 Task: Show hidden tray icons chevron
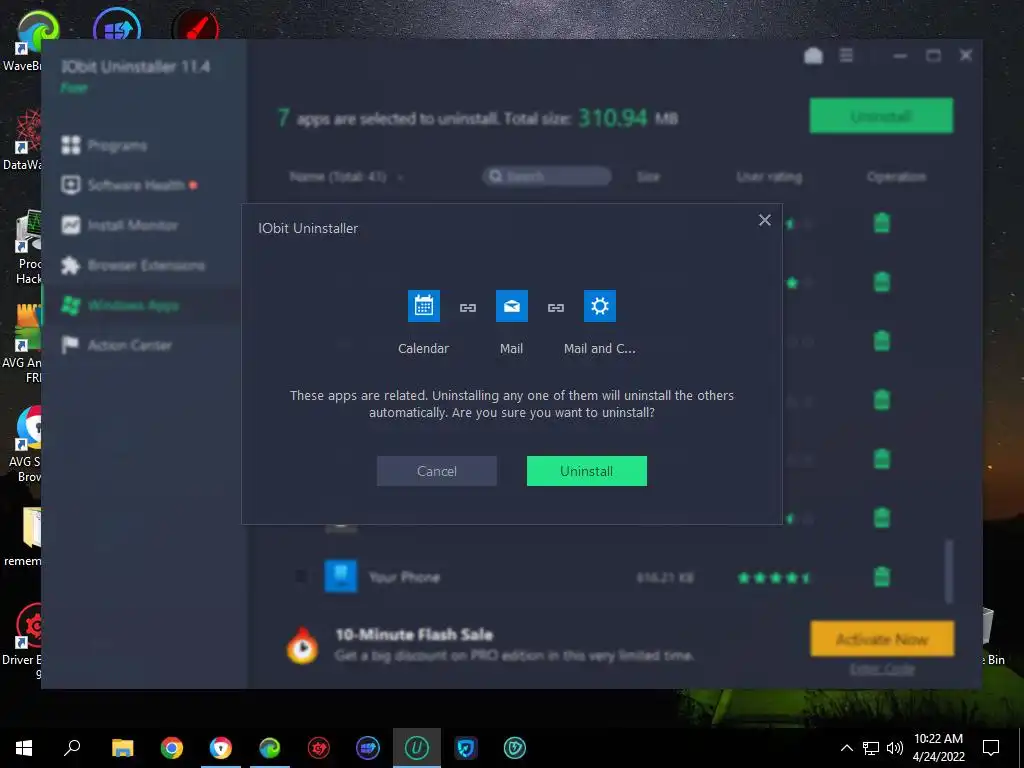click(x=846, y=748)
